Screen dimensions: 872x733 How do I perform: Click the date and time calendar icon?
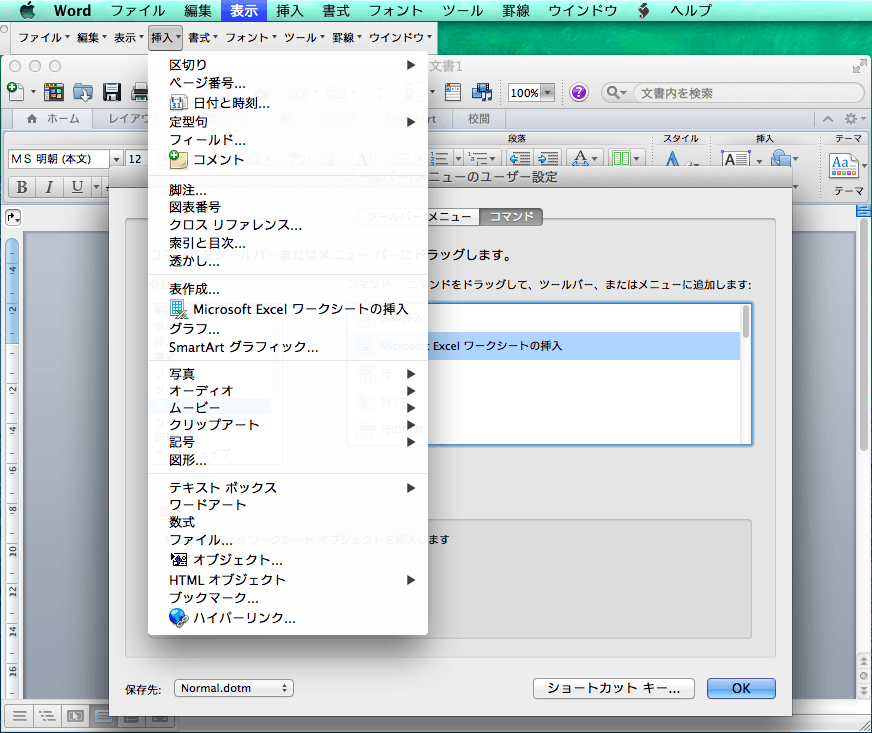pyautogui.click(x=178, y=103)
